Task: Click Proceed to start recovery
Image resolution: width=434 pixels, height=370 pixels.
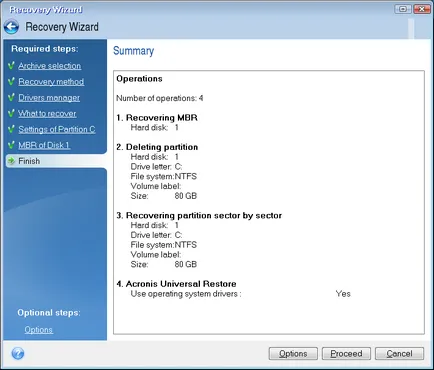Action: [346, 354]
